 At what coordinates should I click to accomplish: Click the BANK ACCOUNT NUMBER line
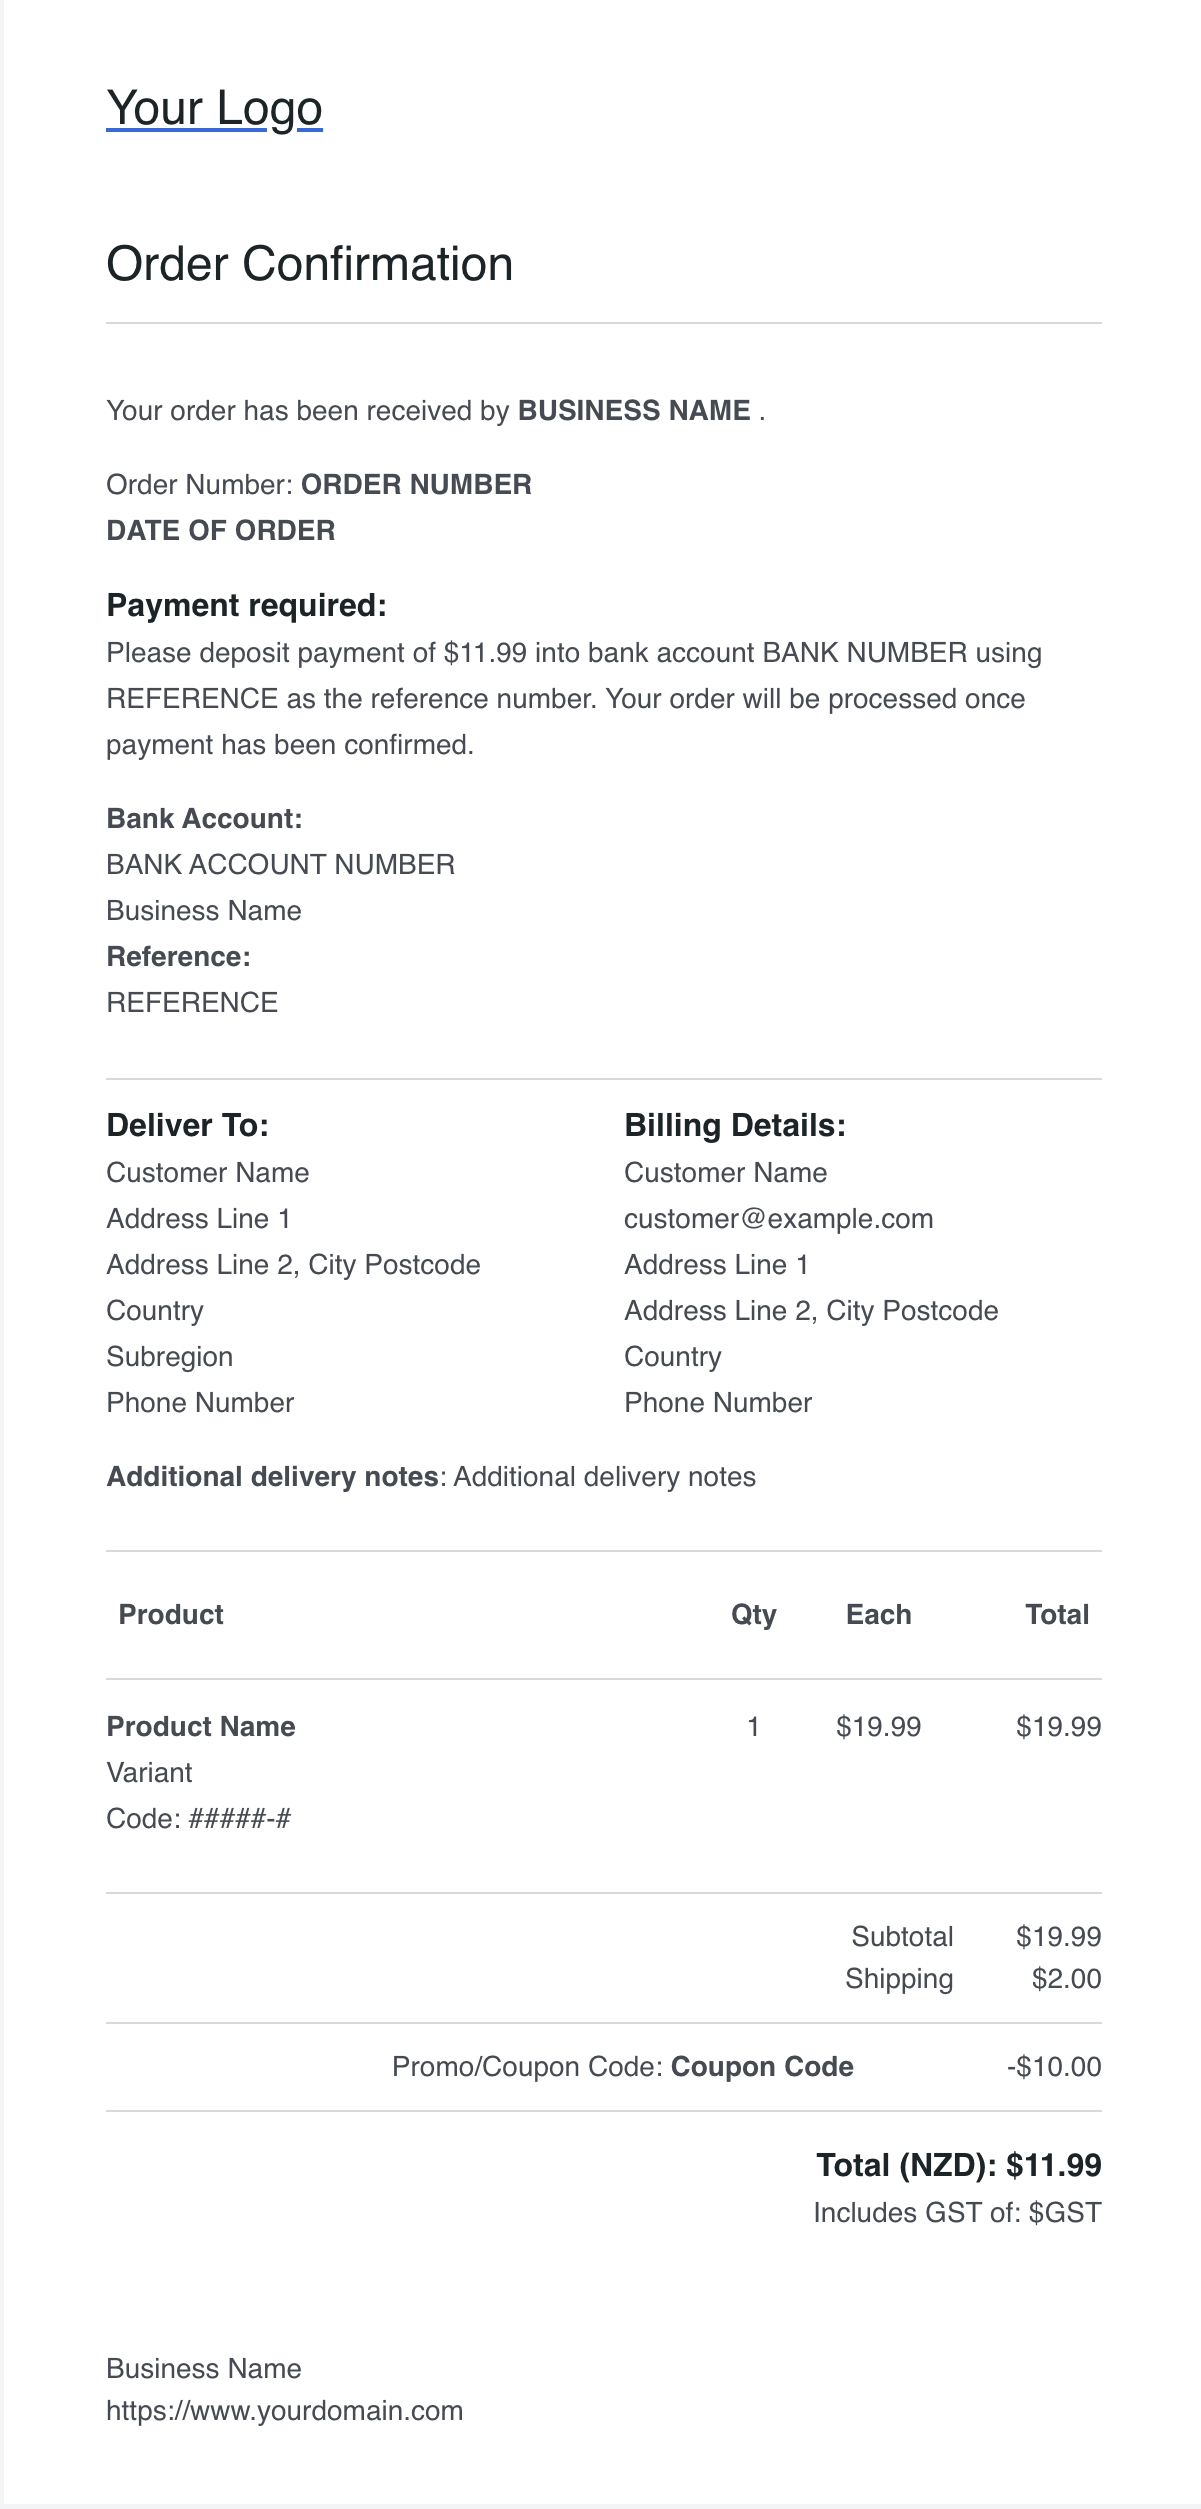tap(281, 865)
